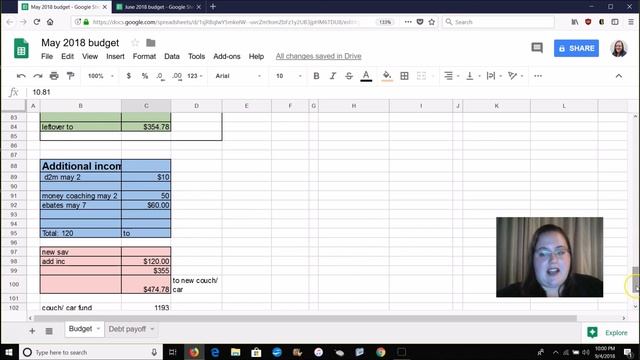The width and height of the screenshot is (640, 360).
Task: Click the blue SHARE button
Action: [x=576, y=48]
